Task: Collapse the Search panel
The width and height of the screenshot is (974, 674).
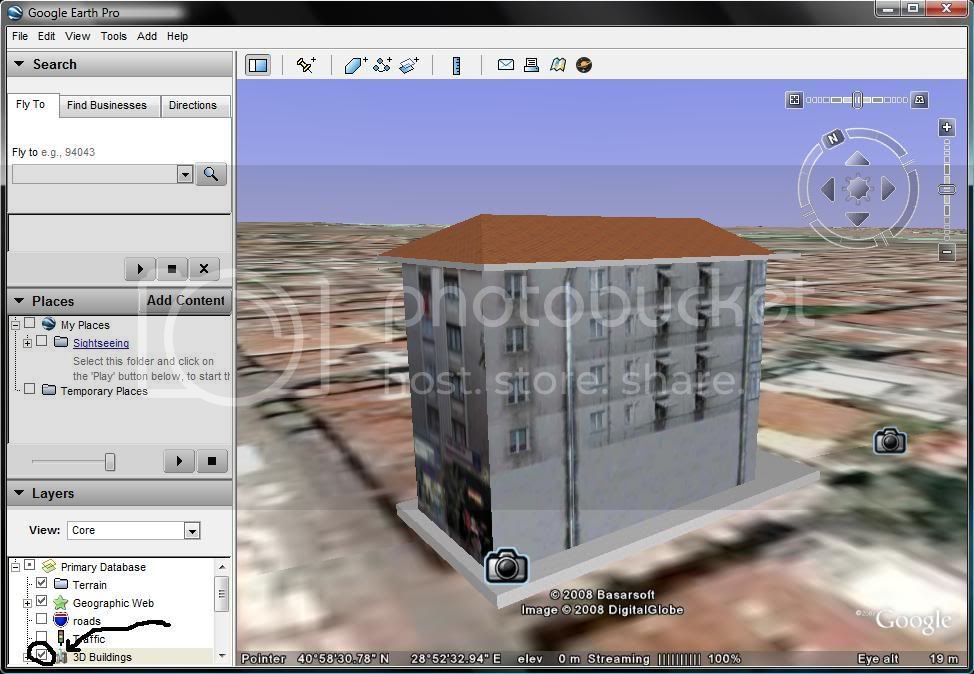Action: [19, 64]
